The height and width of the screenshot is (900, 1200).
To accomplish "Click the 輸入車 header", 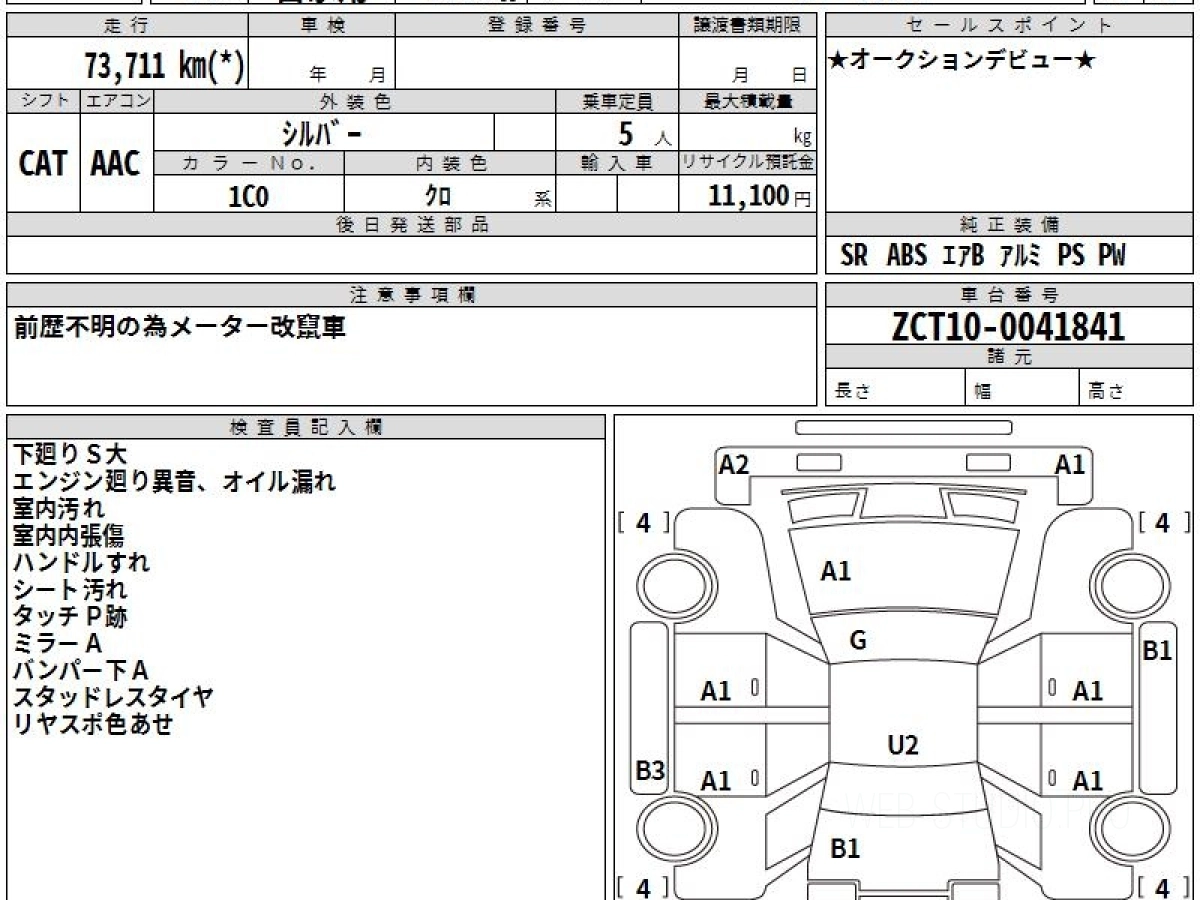I will pyautogui.click(x=618, y=163).
